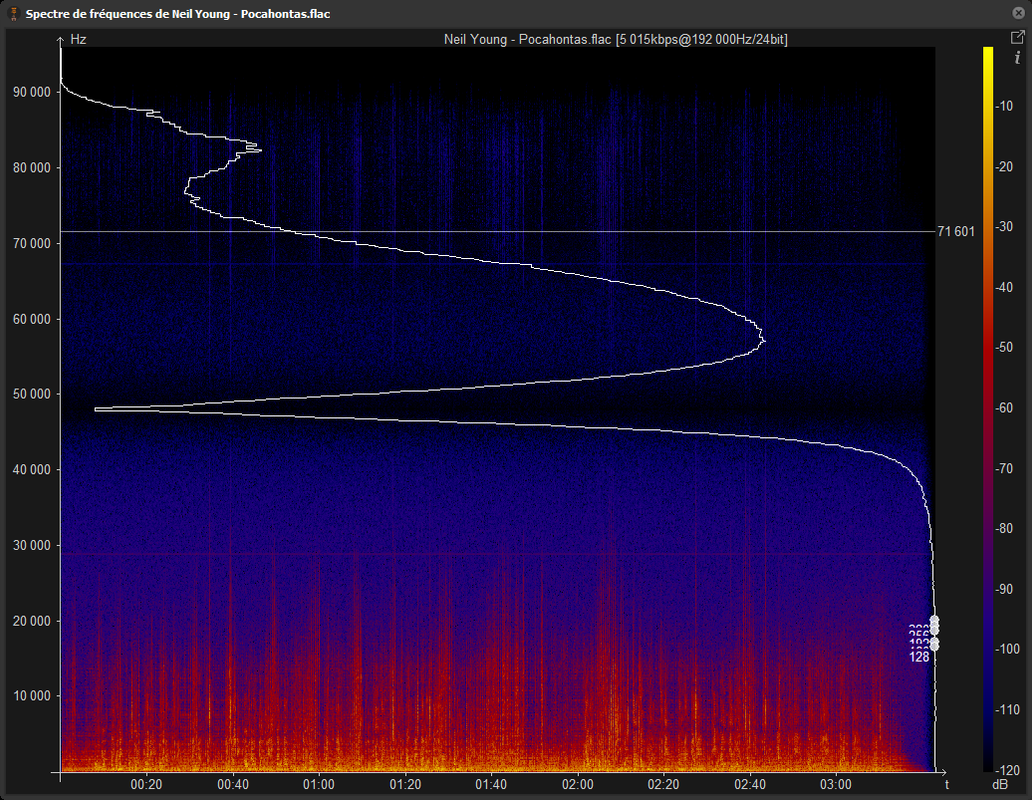Click the '03:00' time label
This screenshot has height=800, width=1032.
point(836,784)
